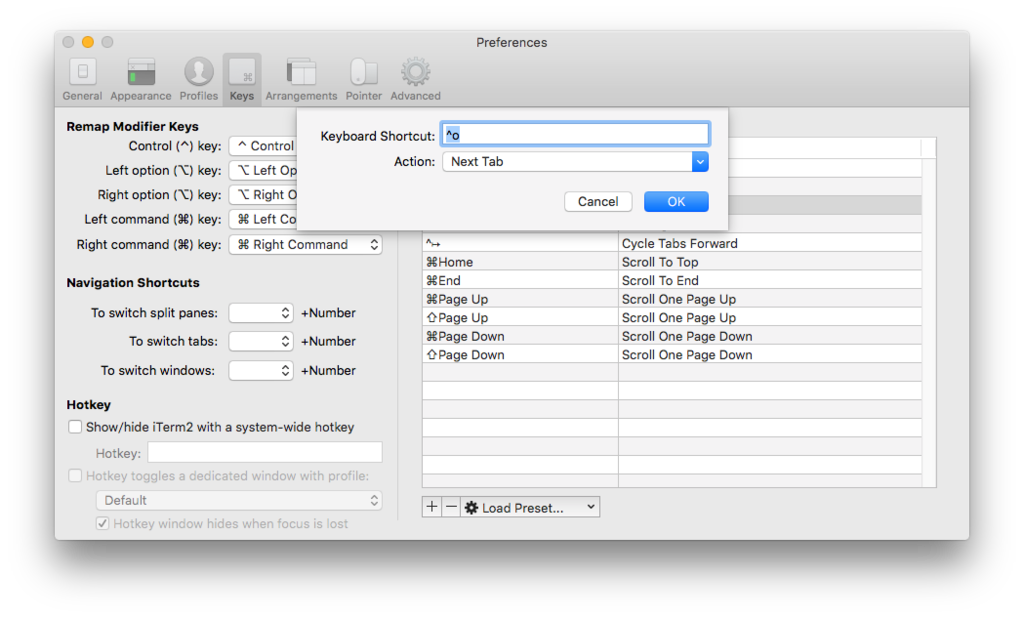The image size is (1024, 618).
Task: Uncheck Hotkey window hides when focus lost
Action: pyautogui.click(x=103, y=523)
